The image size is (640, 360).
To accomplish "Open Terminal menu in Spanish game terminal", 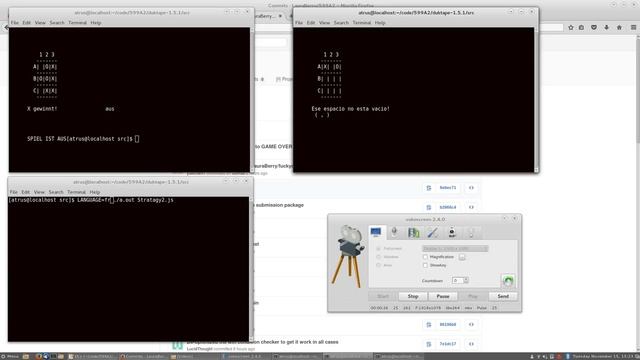I will tap(362, 23).
